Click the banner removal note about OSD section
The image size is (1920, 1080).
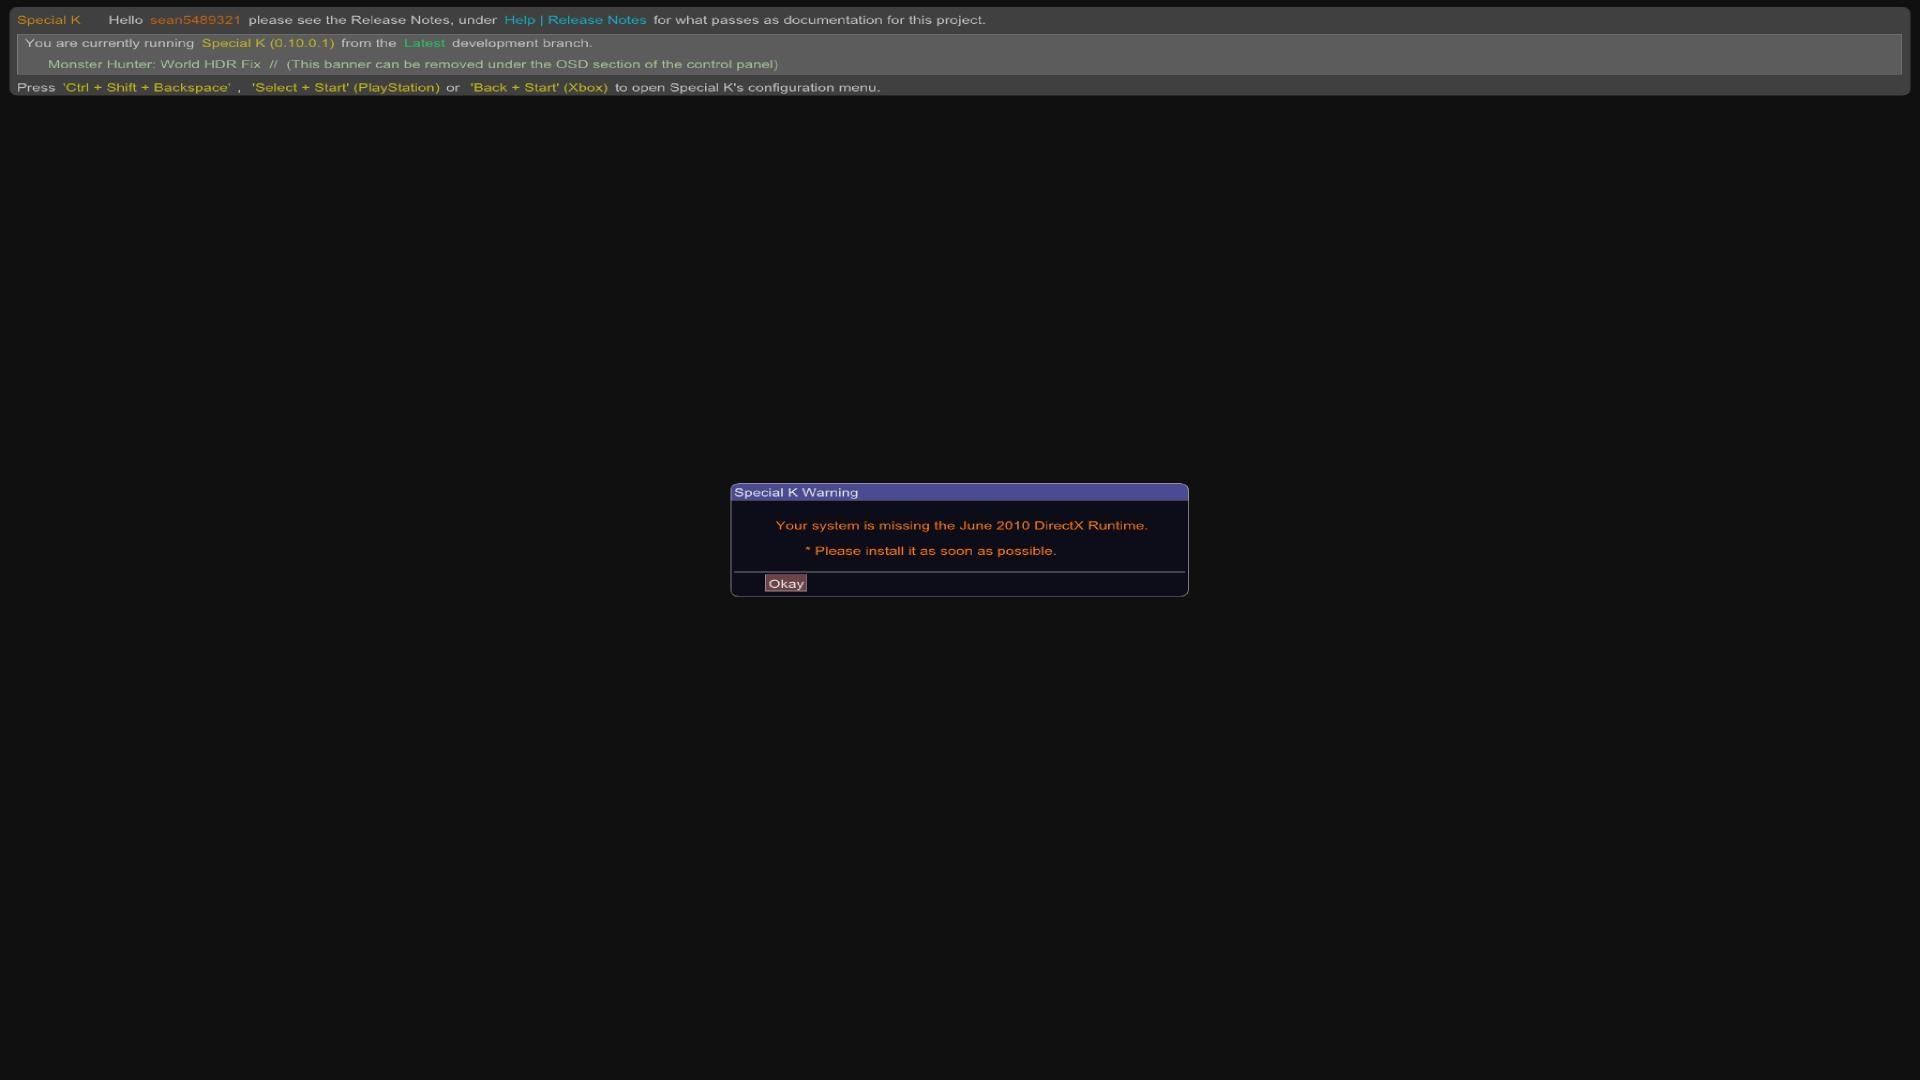[532, 64]
